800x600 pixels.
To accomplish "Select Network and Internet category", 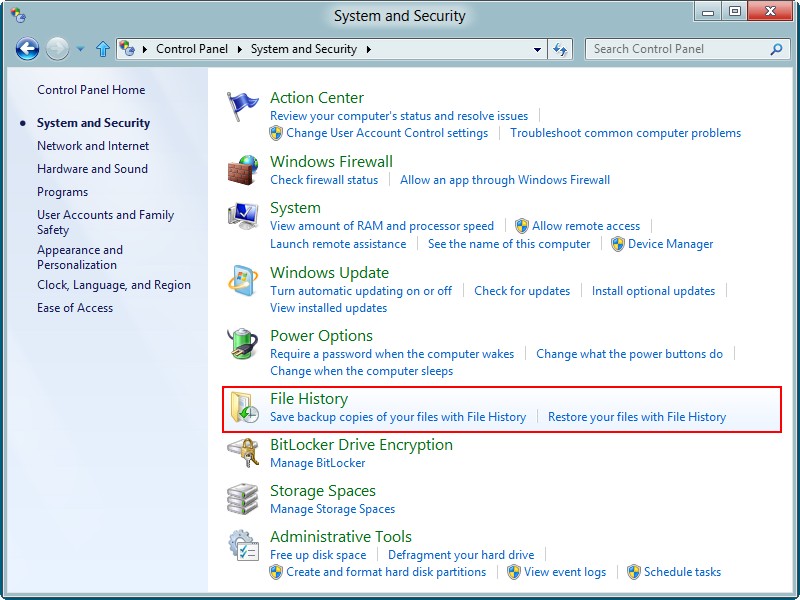I will [93, 146].
